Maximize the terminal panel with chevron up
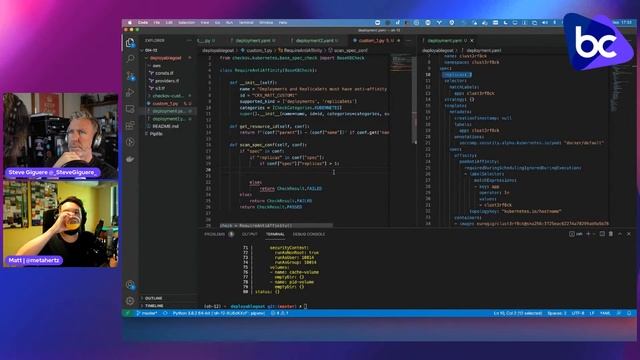This screenshot has height=360, width=640. click(620, 234)
